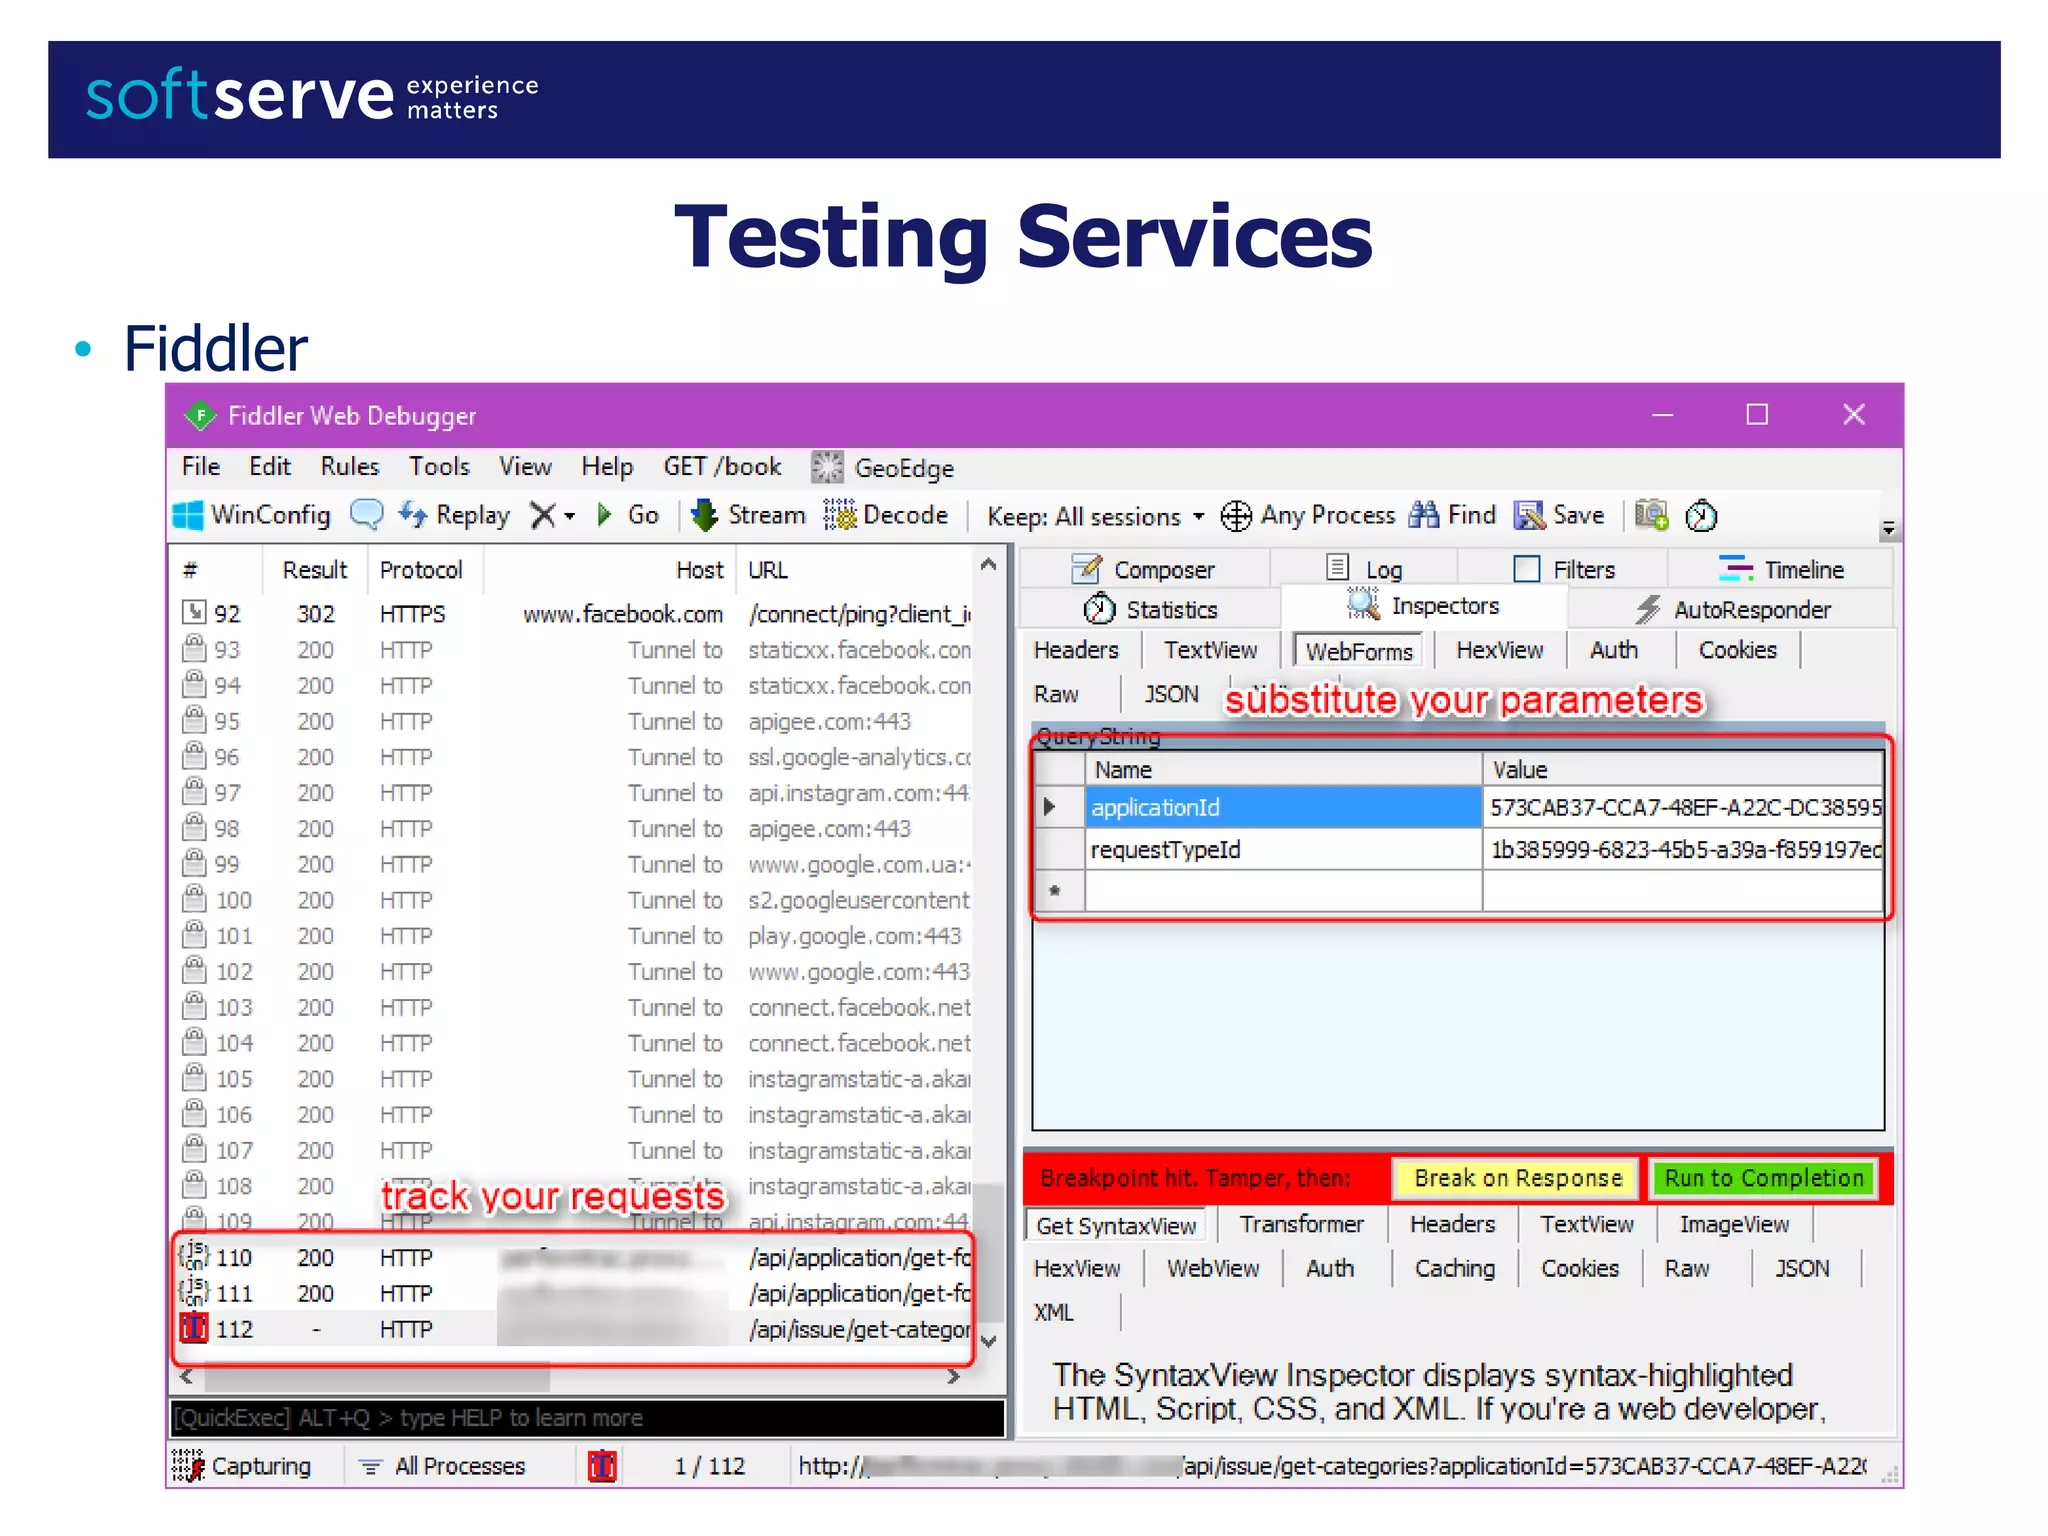Click the Replay arrows icon
Viewport: 2048px width, 1536px height.
pos(413,514)
